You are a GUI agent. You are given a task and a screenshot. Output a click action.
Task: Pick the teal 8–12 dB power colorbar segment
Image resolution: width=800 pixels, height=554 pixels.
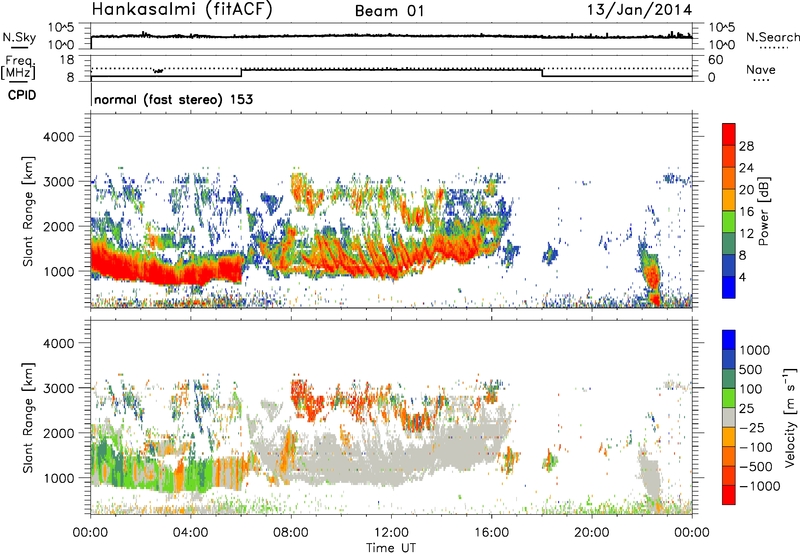coord(729,243)
